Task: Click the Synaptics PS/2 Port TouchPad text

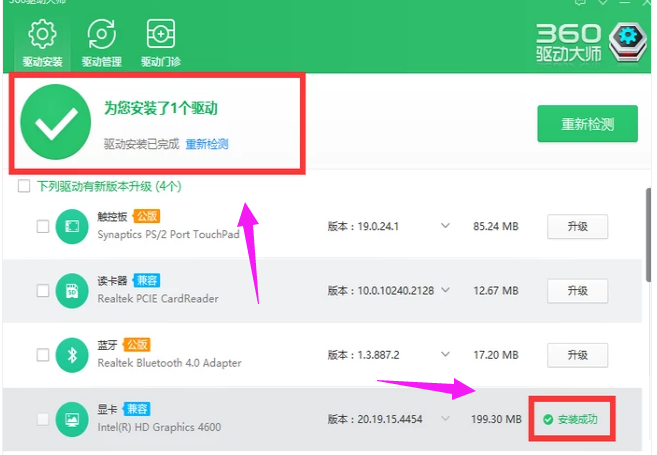Action: (x=168, y=235)
